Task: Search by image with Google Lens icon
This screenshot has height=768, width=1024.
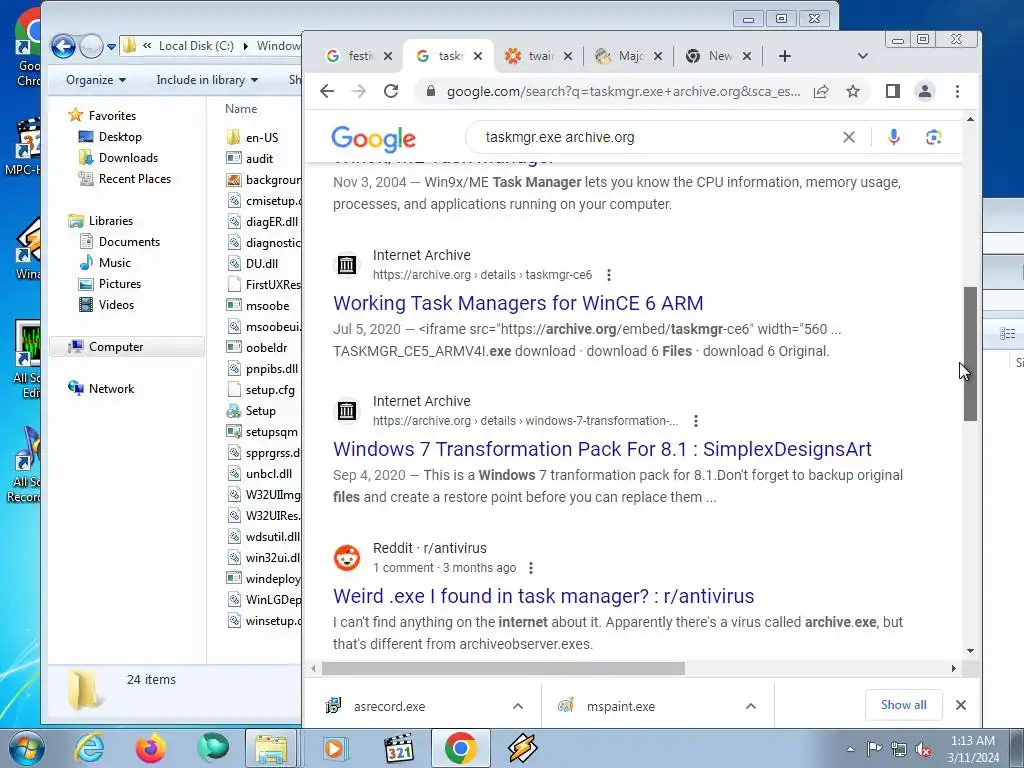Action: pos(933,137)
